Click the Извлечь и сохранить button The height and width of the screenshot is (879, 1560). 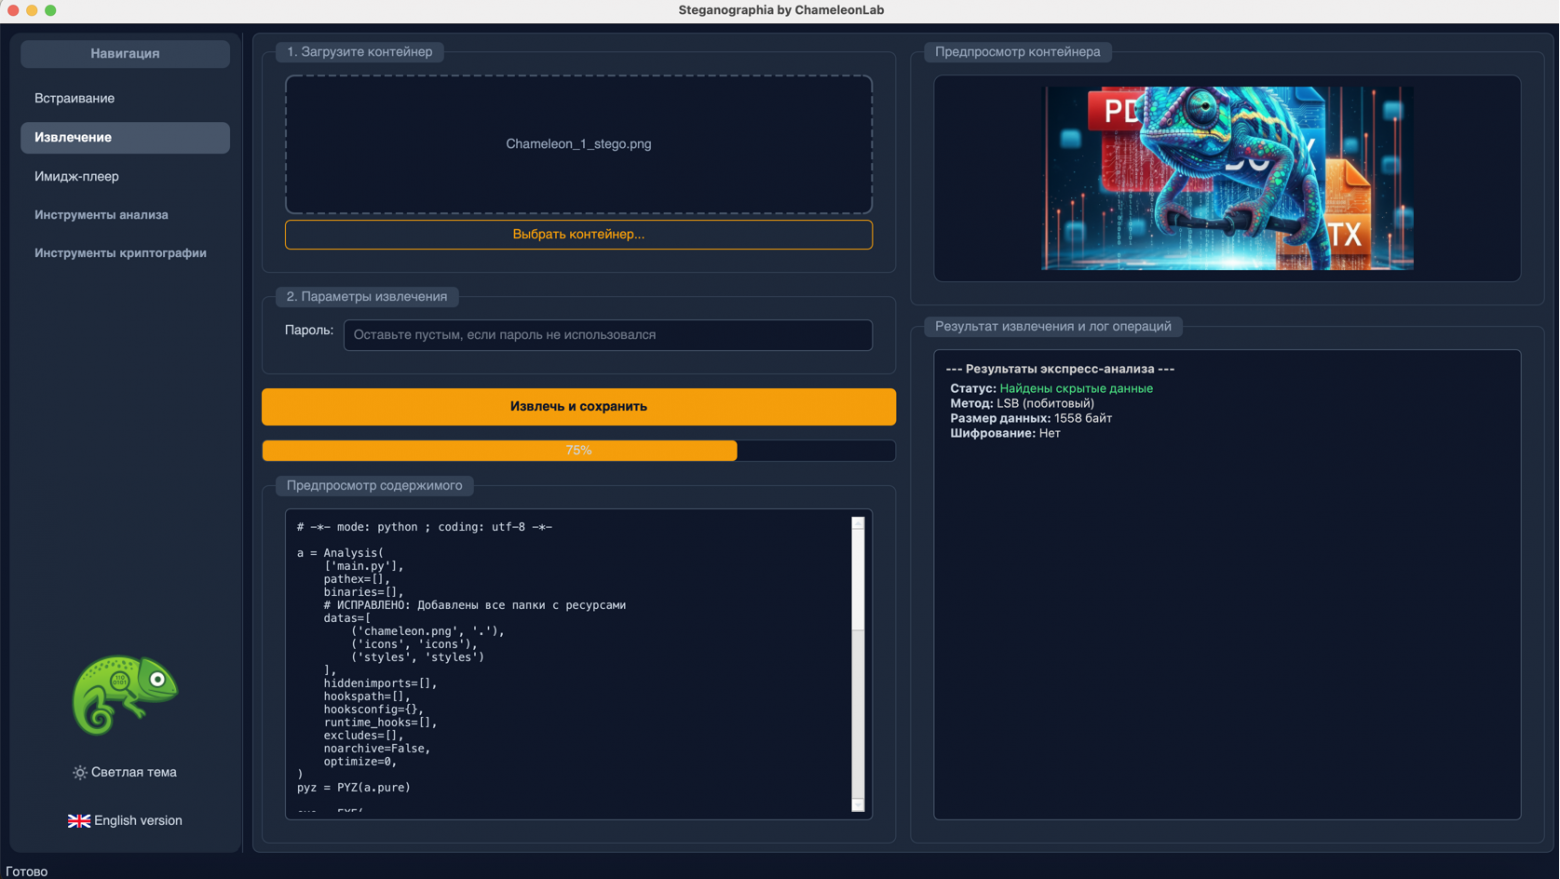point(578,406)
